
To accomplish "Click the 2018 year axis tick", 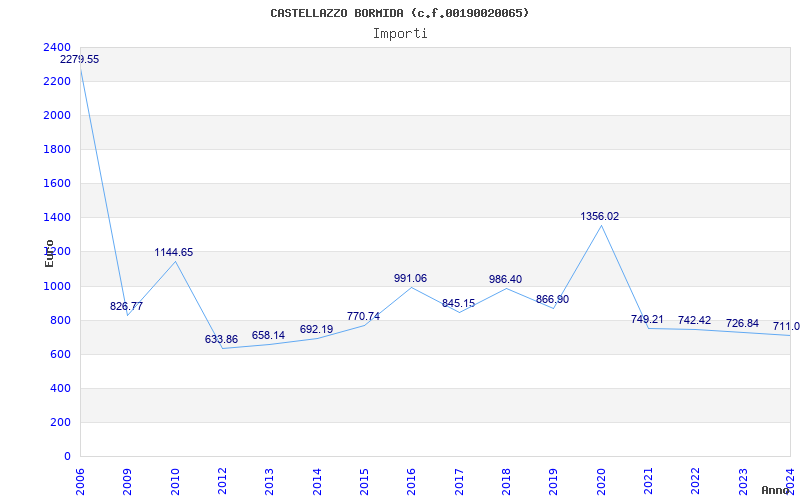I will coord(507,481).
